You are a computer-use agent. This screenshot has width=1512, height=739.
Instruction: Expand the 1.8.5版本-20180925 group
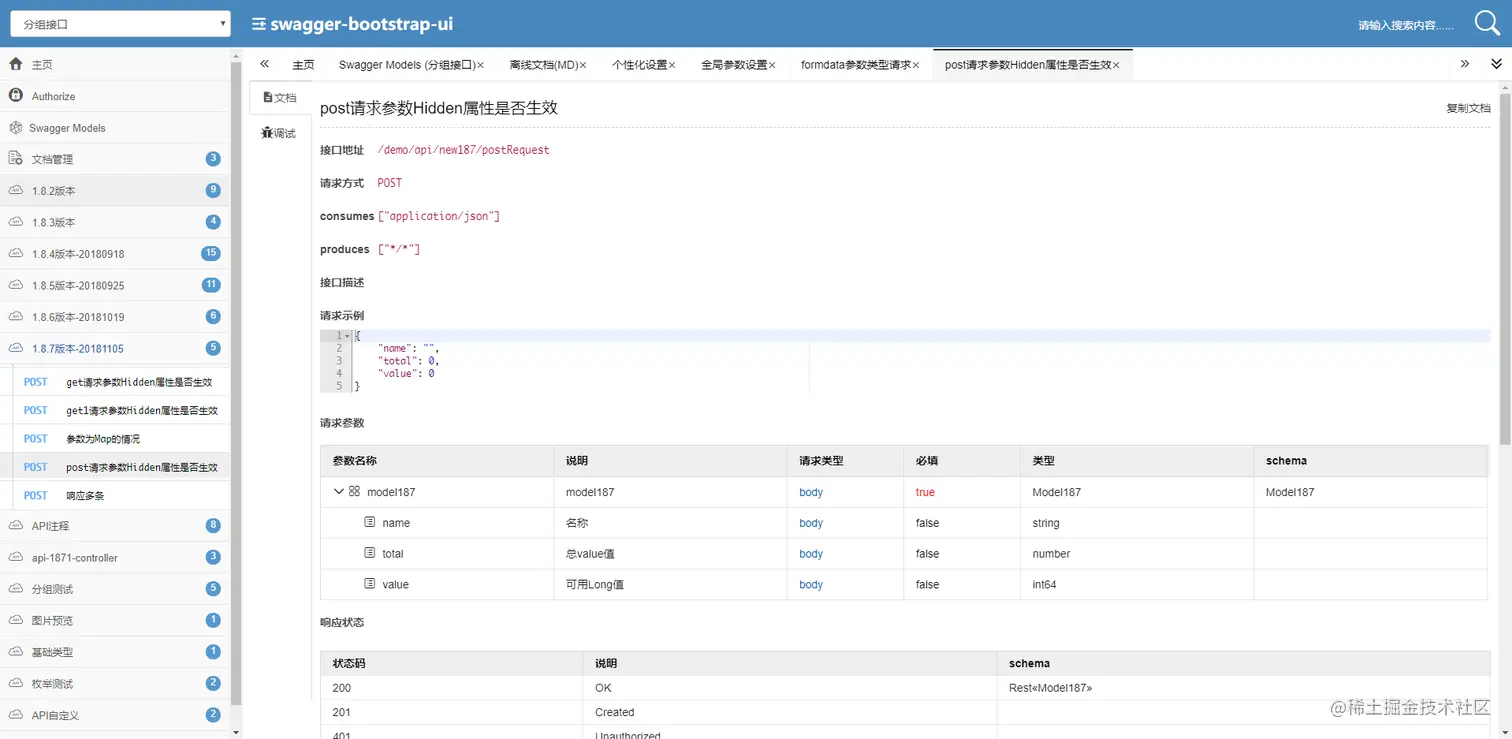[115, 285]
